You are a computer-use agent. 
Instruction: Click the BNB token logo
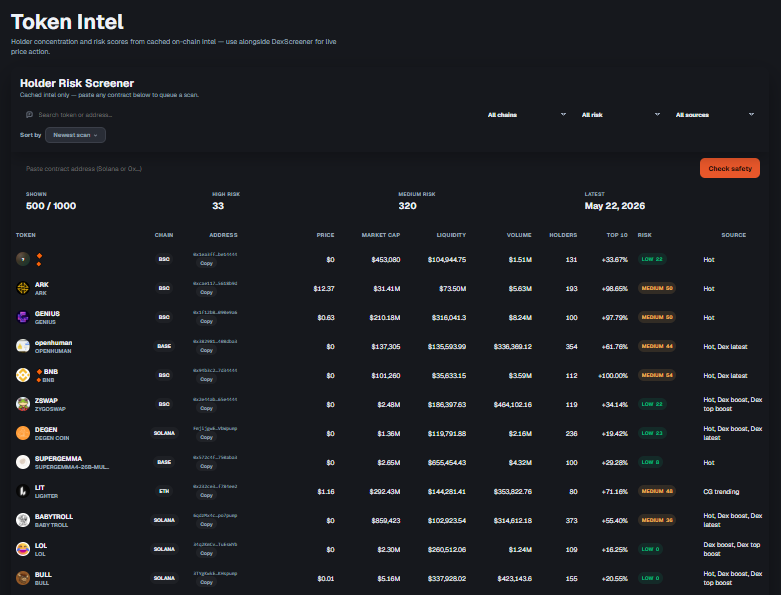tap(23, 375)
